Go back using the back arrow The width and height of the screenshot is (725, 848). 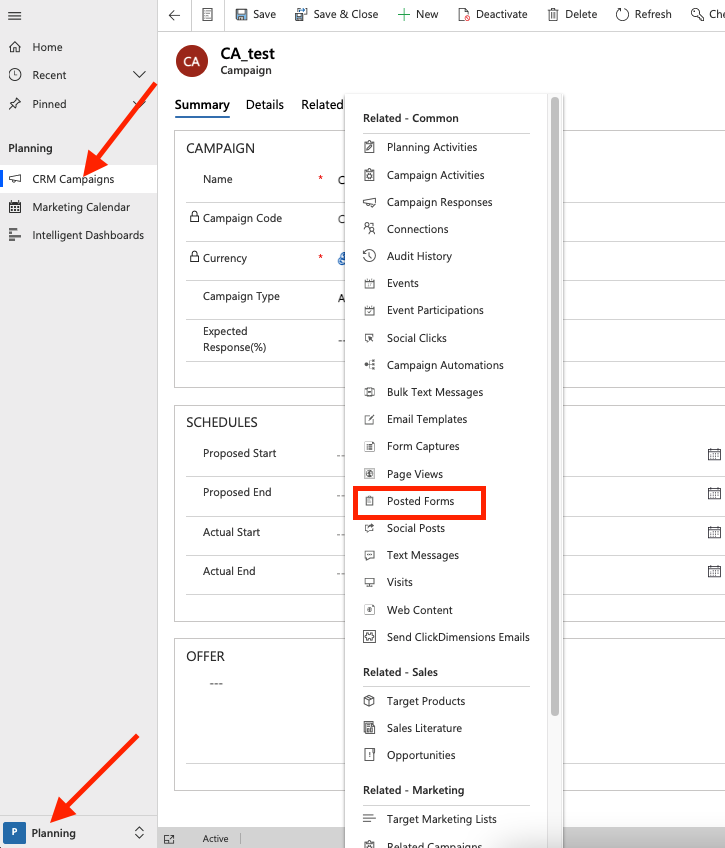[174, 15]
